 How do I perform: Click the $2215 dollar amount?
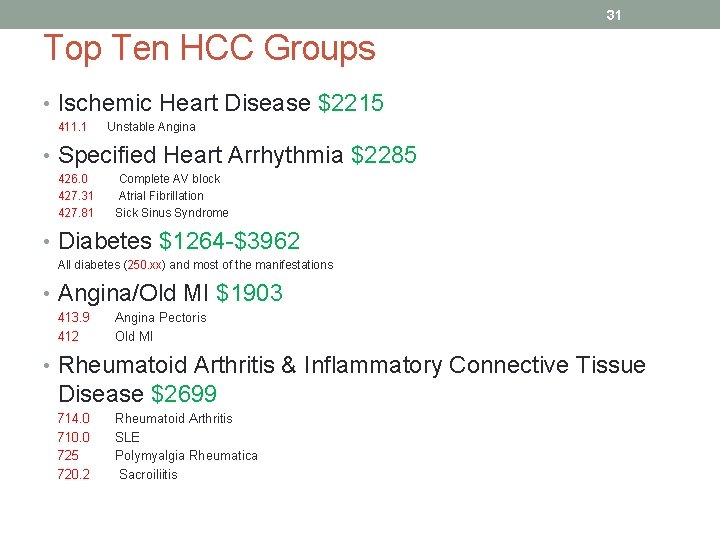click(351, 102)
